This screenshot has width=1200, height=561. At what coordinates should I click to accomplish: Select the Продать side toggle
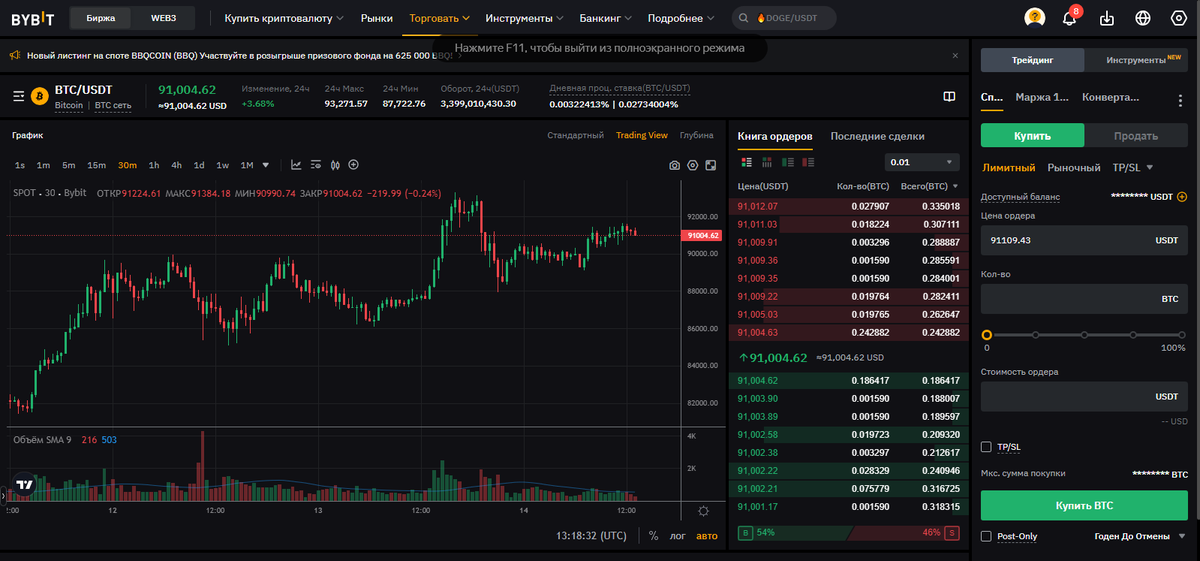pos(1136,136)
